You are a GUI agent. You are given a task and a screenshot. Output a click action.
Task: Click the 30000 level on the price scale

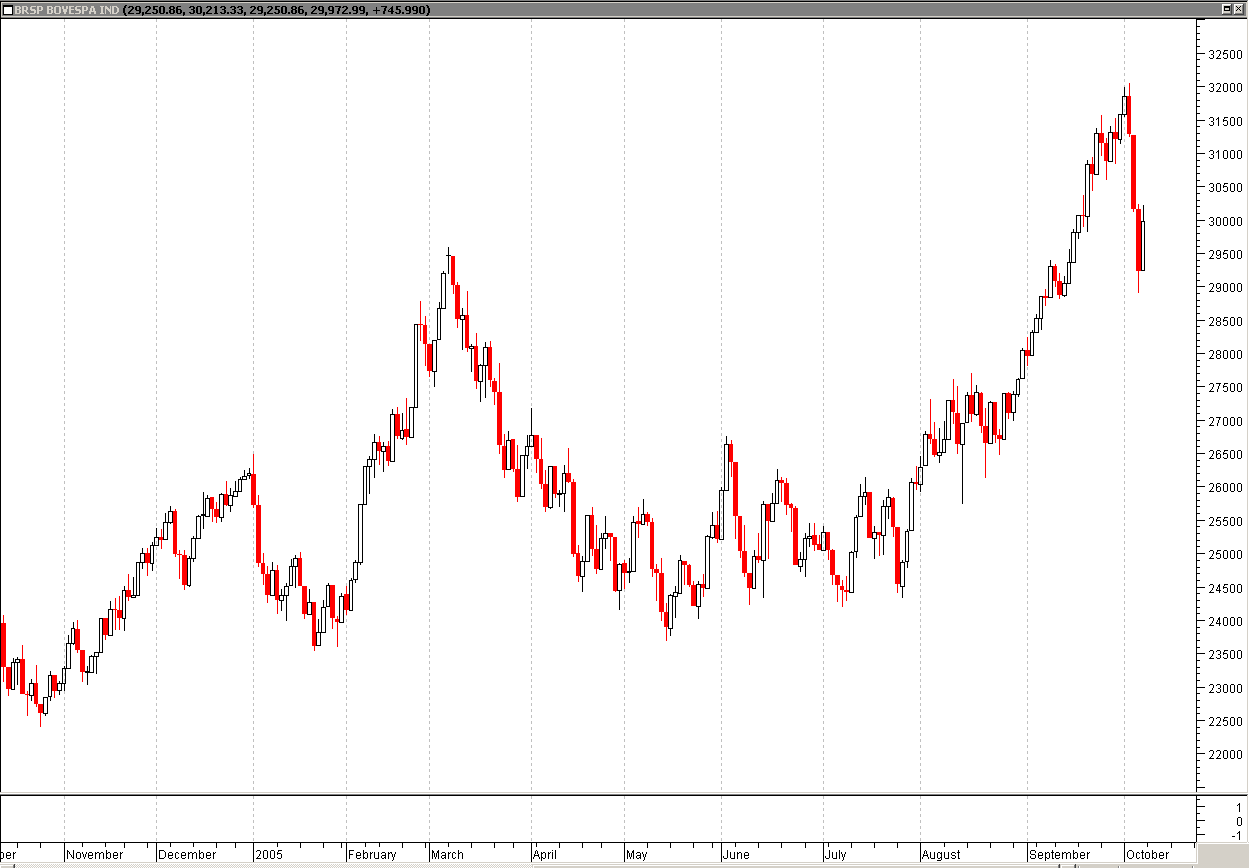pyautogui.click(x=1225, y=221)
